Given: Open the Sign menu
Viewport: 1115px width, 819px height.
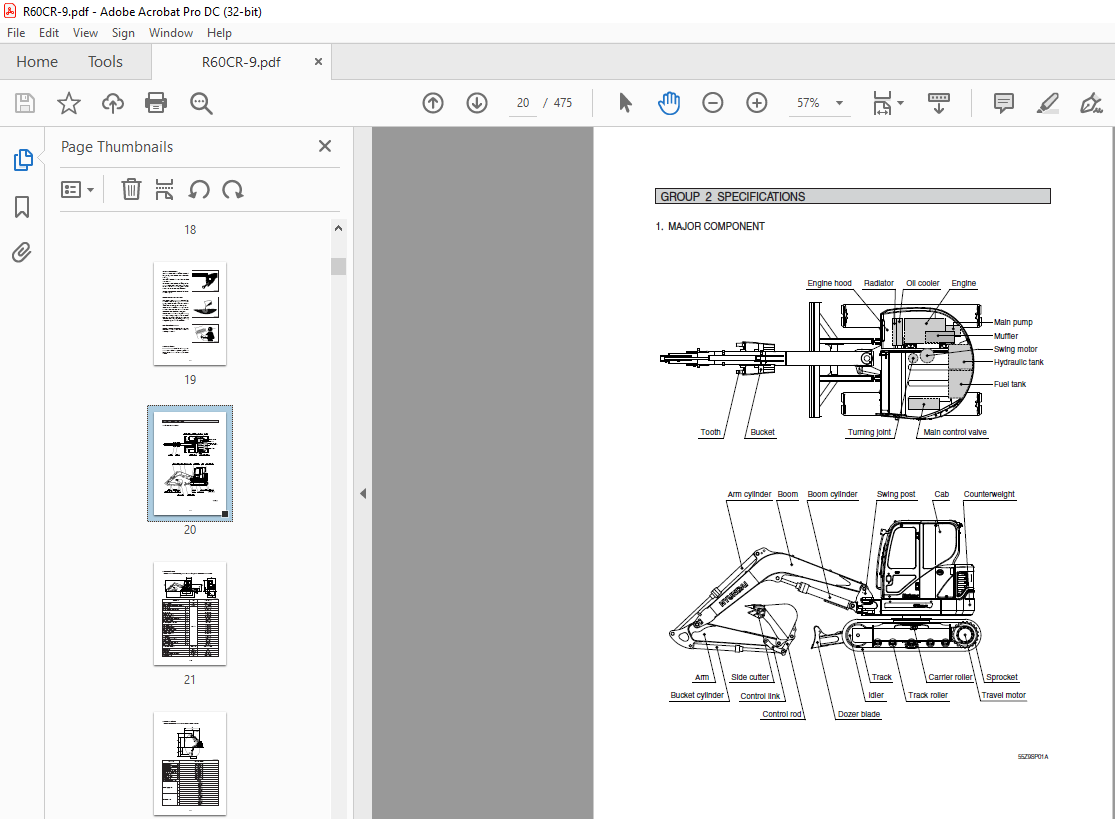Looking at the screenshot, I should click(x=123, y=33).
